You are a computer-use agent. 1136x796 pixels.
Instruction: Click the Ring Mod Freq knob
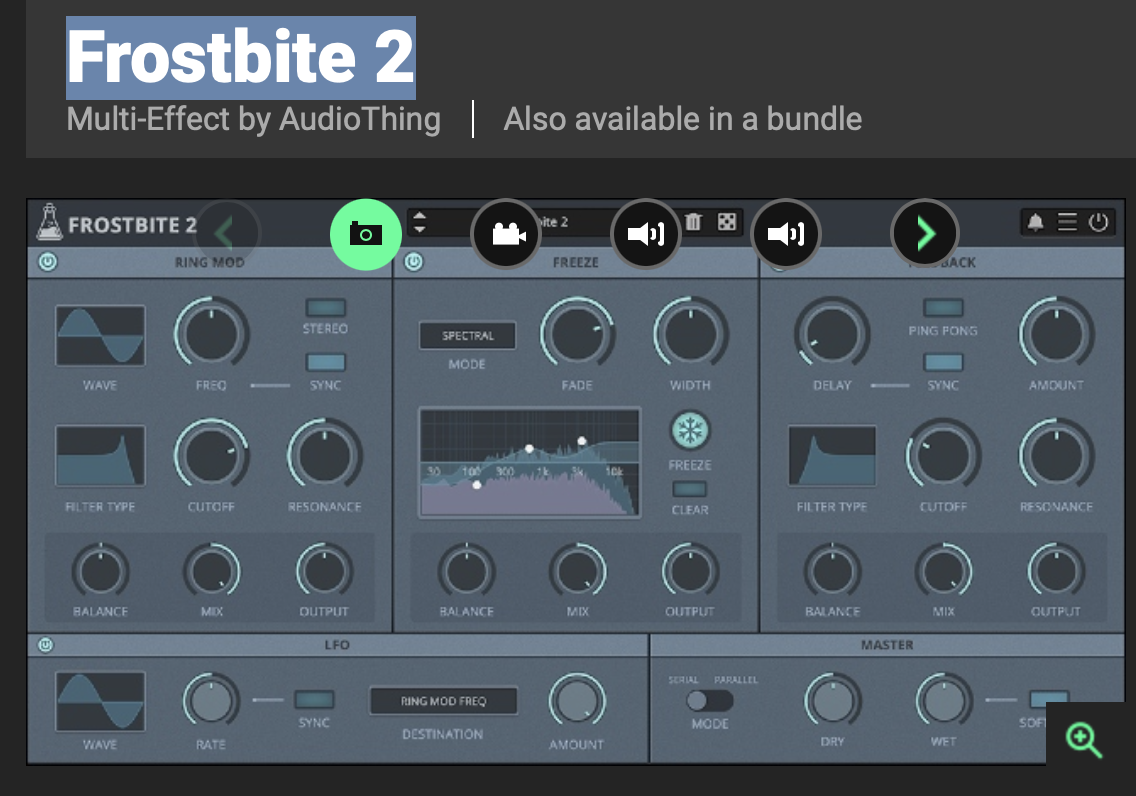tap(212, 334)
